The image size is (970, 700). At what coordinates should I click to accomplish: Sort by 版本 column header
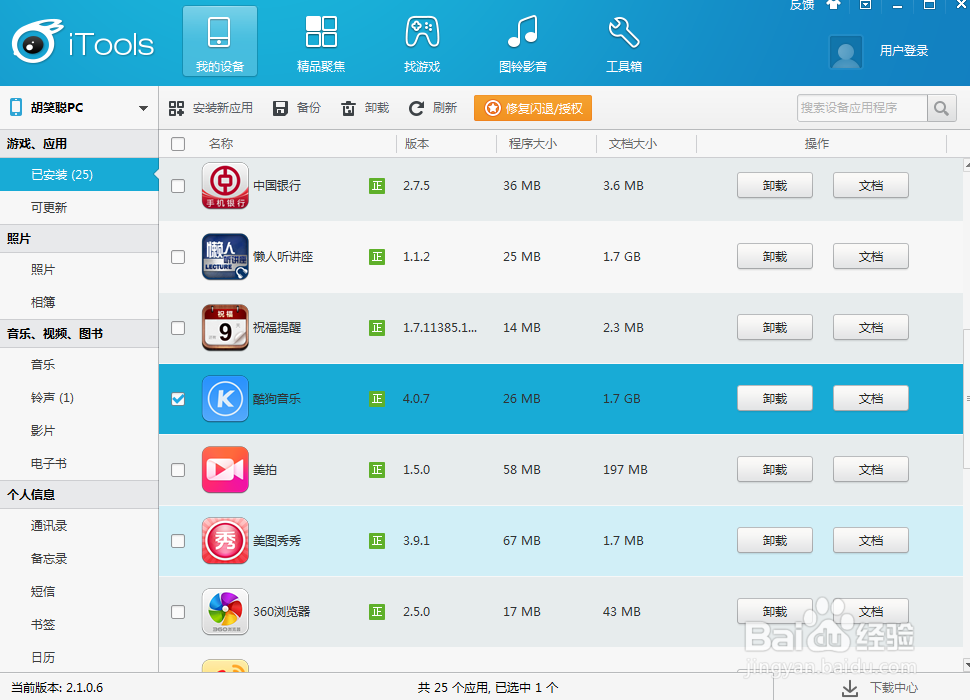pos(417,143)
